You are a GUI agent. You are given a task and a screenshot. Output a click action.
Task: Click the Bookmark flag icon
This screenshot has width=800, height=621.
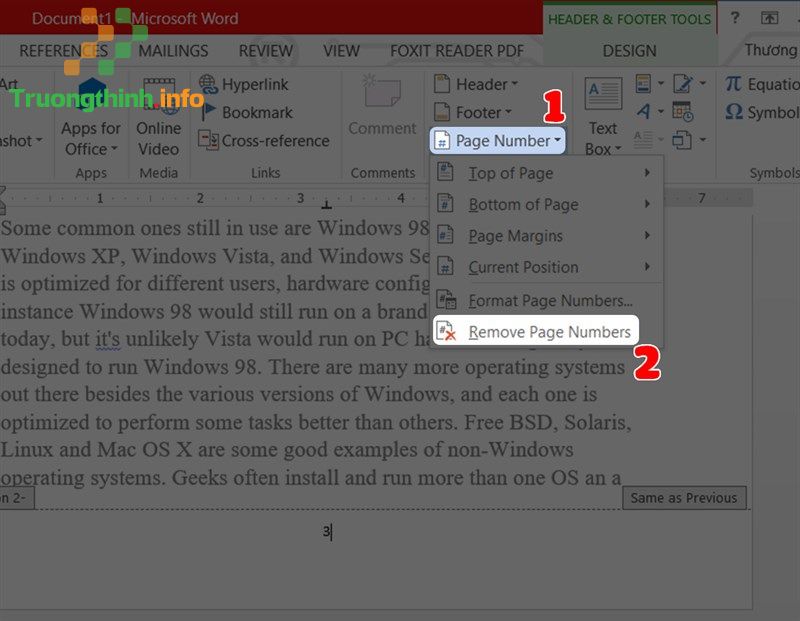pos(208,112)
